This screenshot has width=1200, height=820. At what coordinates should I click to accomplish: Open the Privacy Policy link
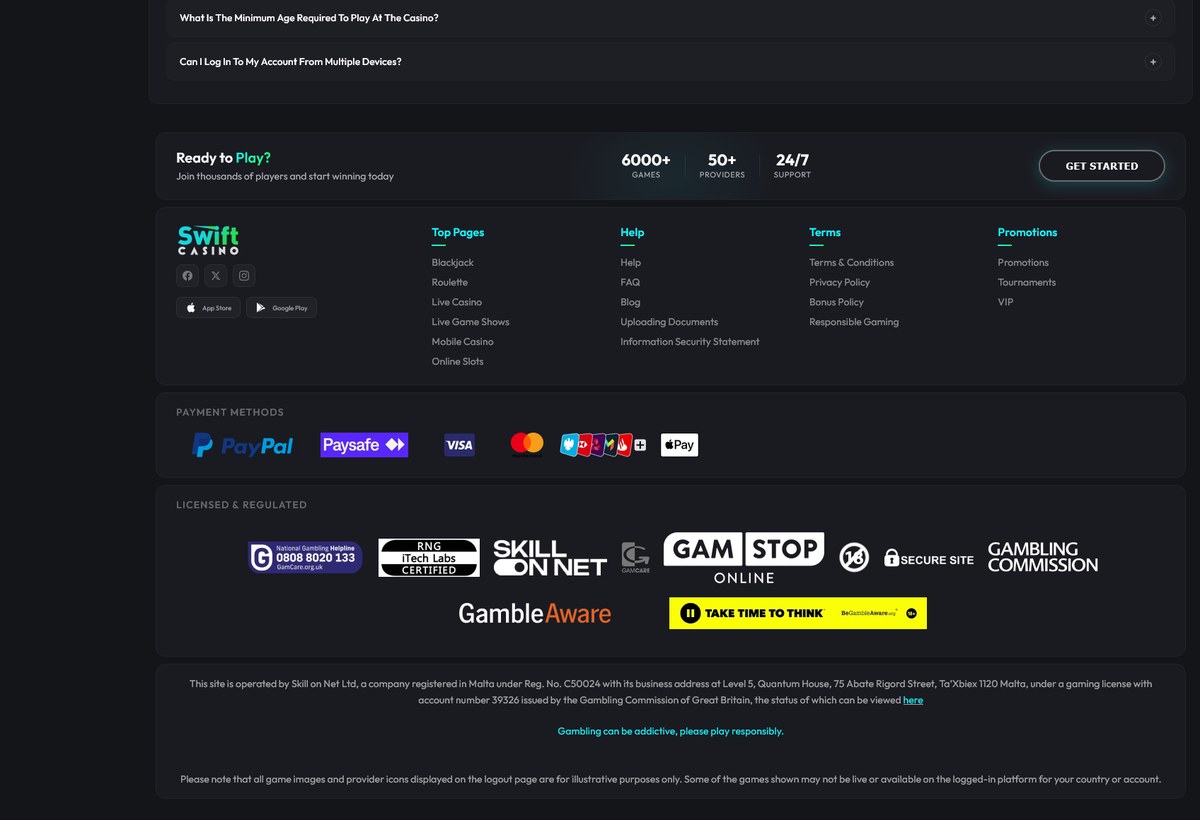840,282
